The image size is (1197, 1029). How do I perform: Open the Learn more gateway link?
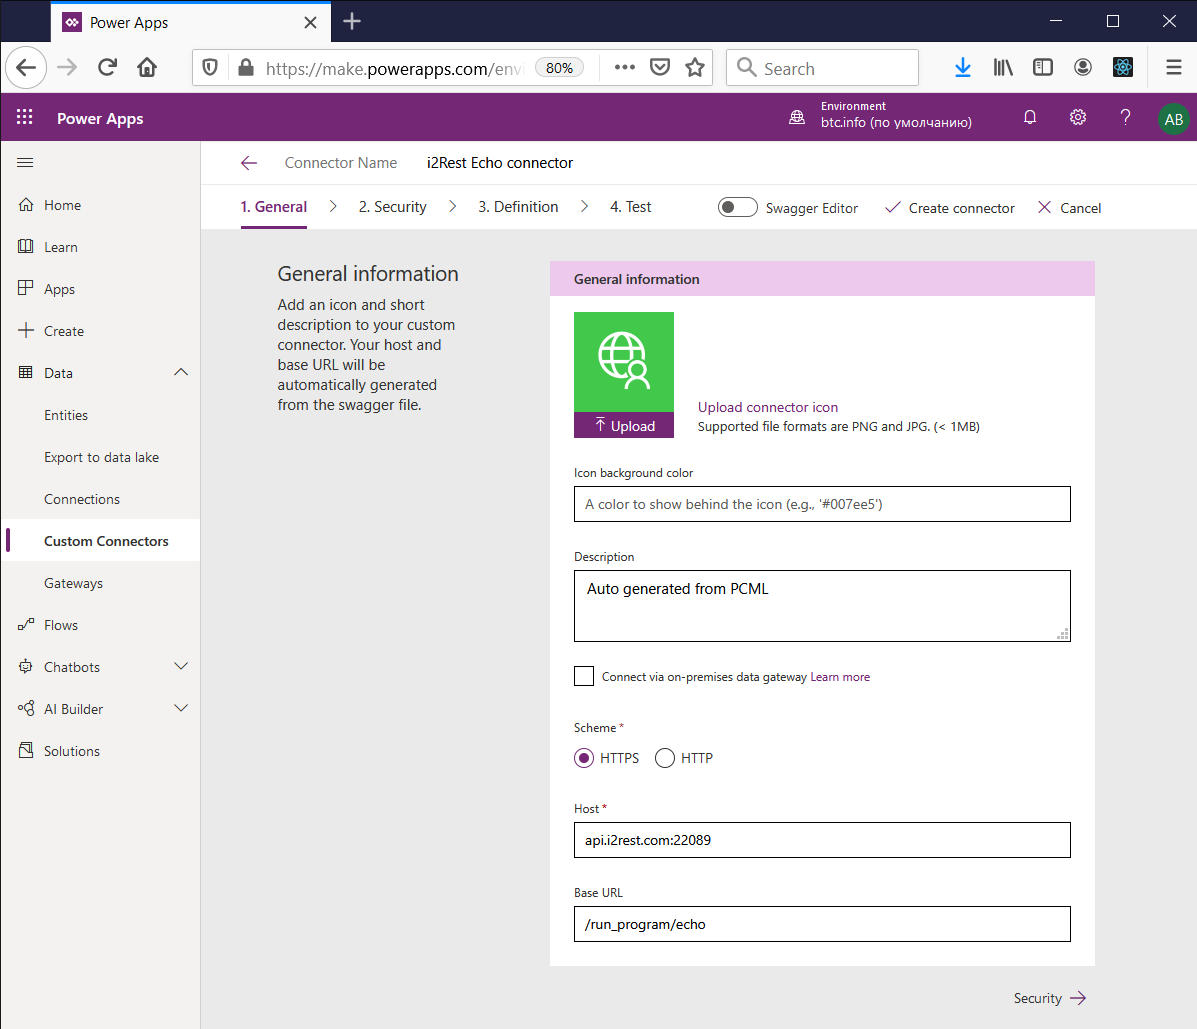(x=840, y=677)
